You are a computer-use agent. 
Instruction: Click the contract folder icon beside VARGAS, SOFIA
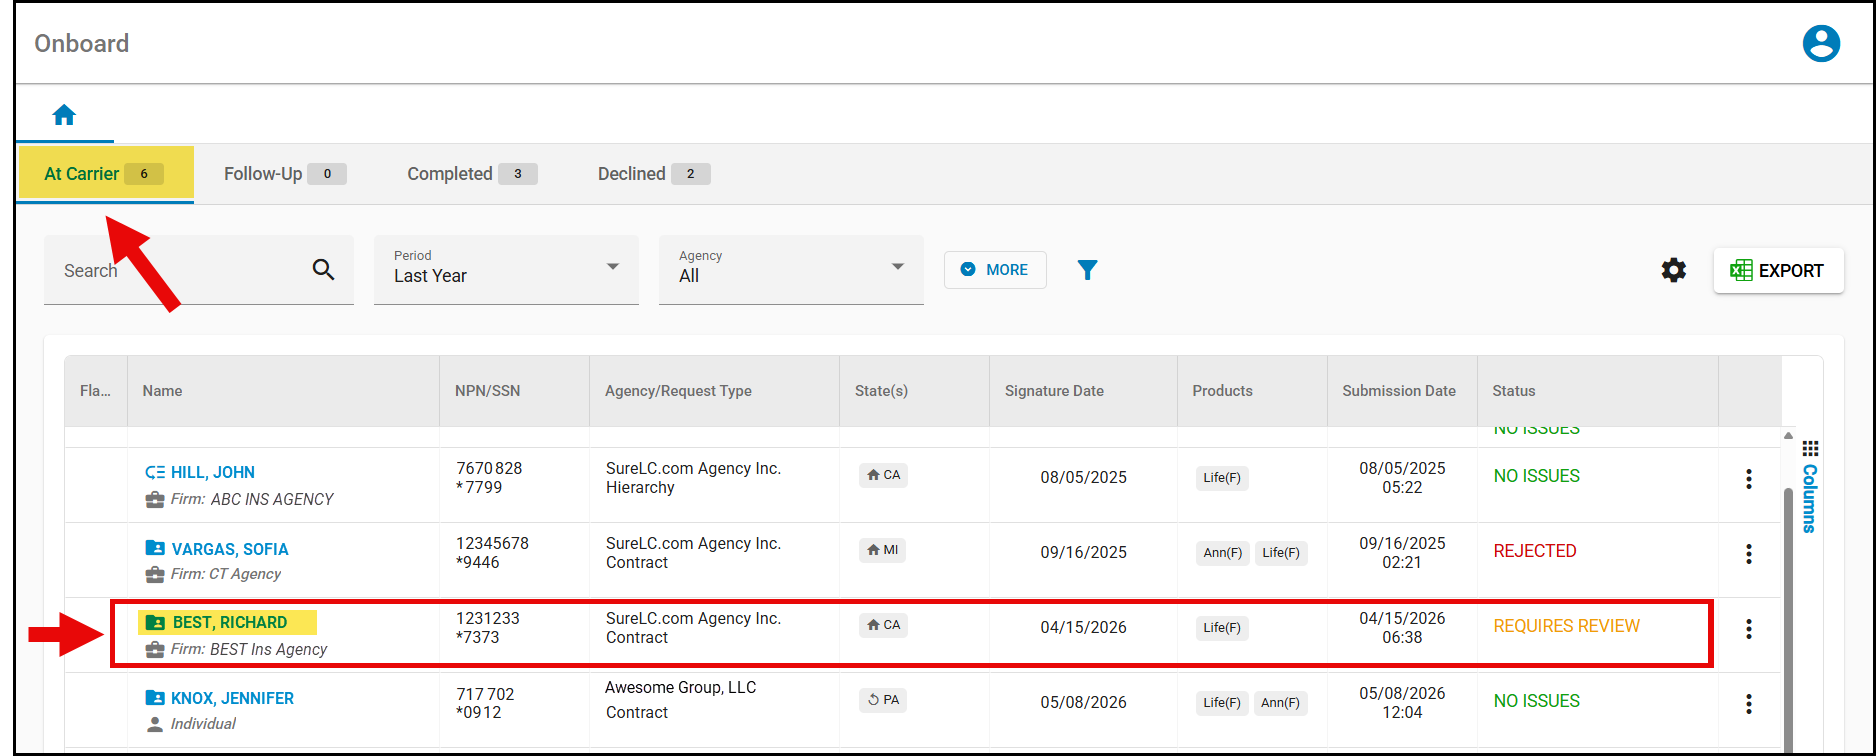[155, 548]
